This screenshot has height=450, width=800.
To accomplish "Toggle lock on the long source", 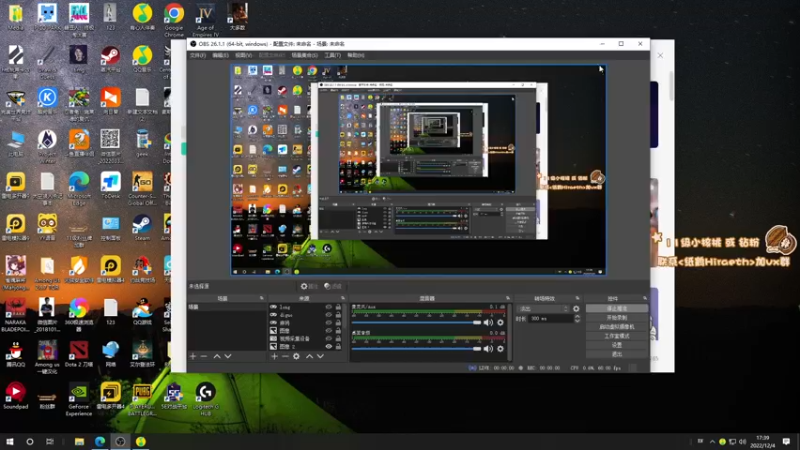I will click(338, 308).
